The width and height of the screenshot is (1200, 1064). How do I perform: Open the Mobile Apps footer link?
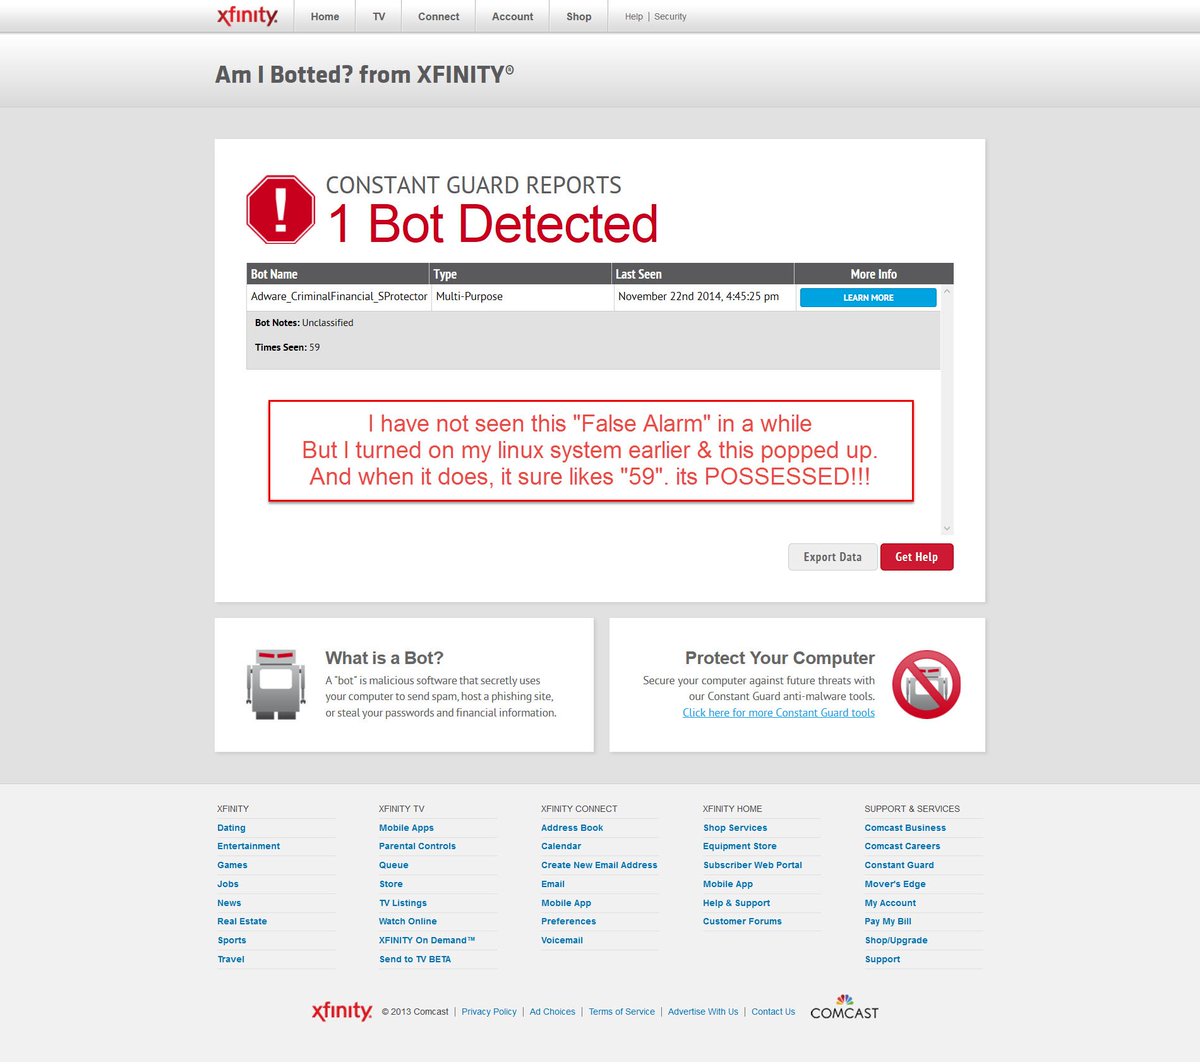(406, 828)
